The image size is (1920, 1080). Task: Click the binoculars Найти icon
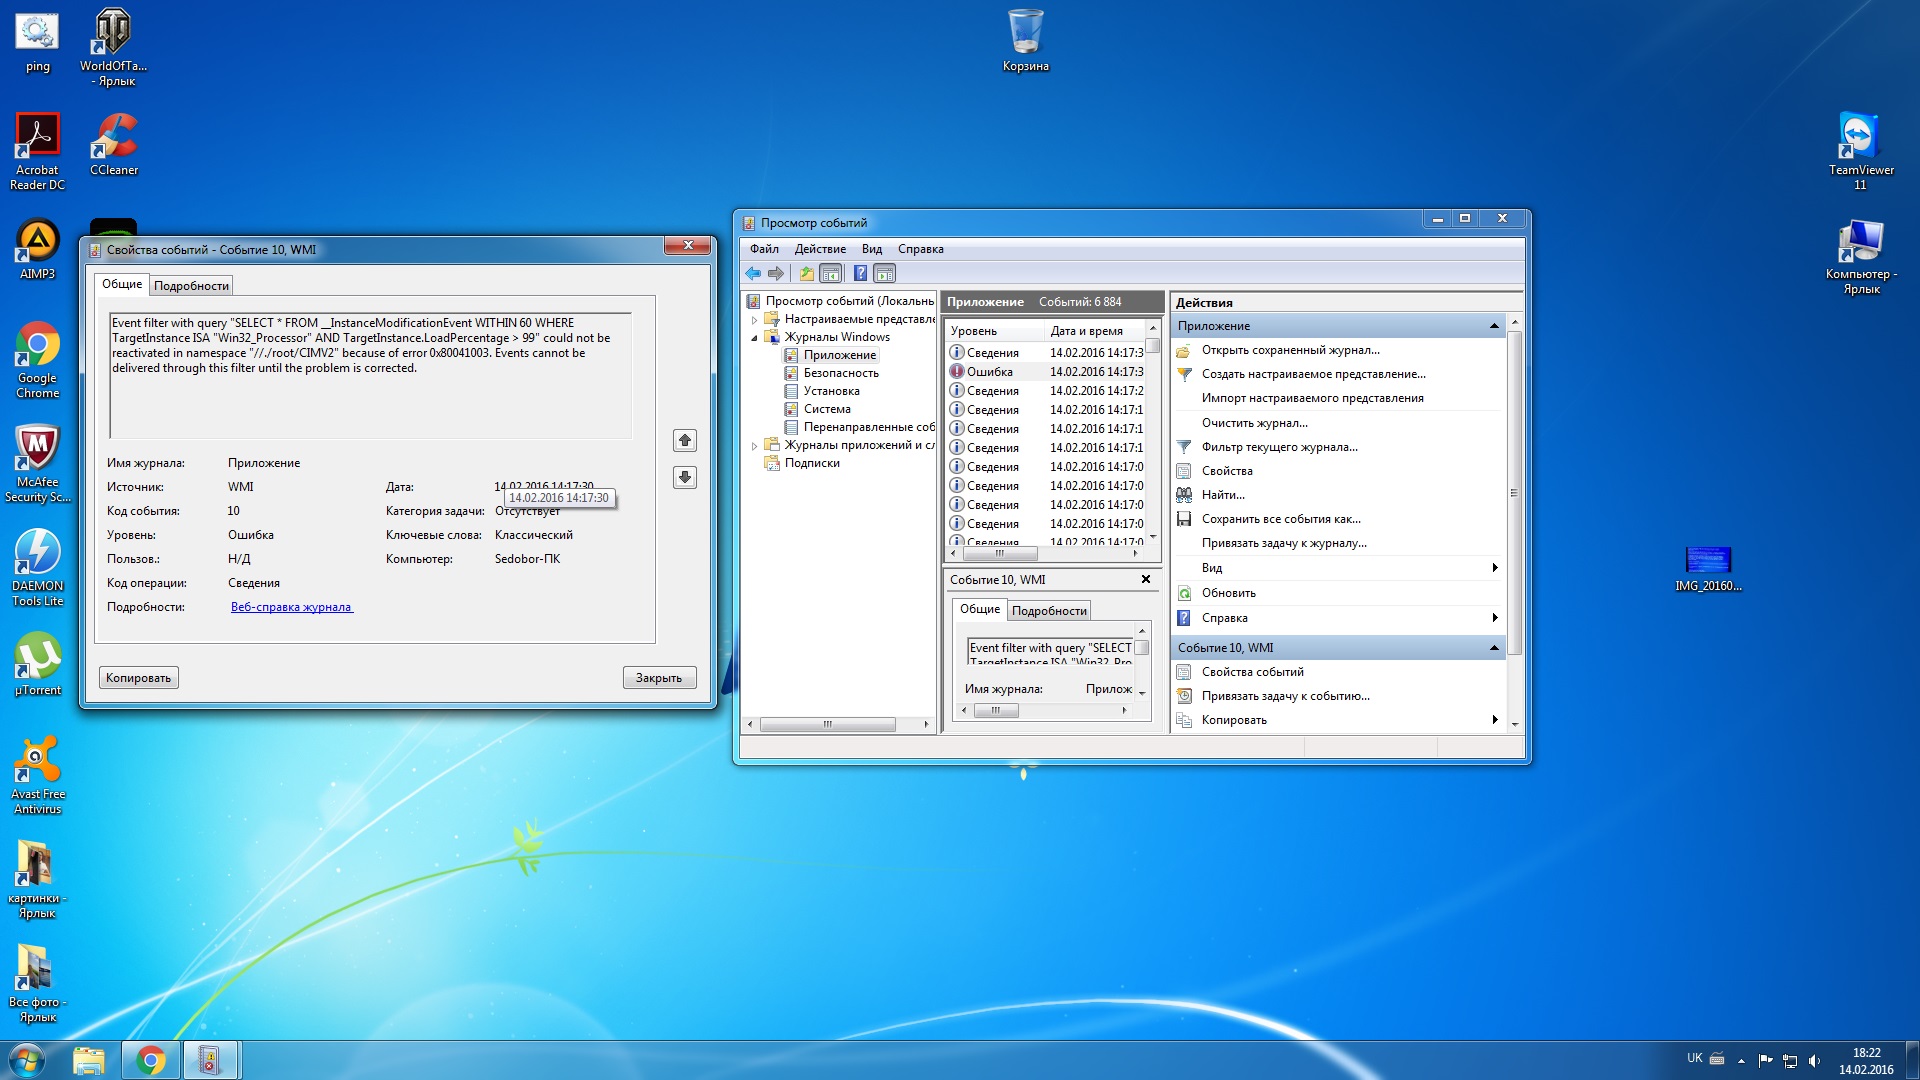click(x=1184, y=495)
